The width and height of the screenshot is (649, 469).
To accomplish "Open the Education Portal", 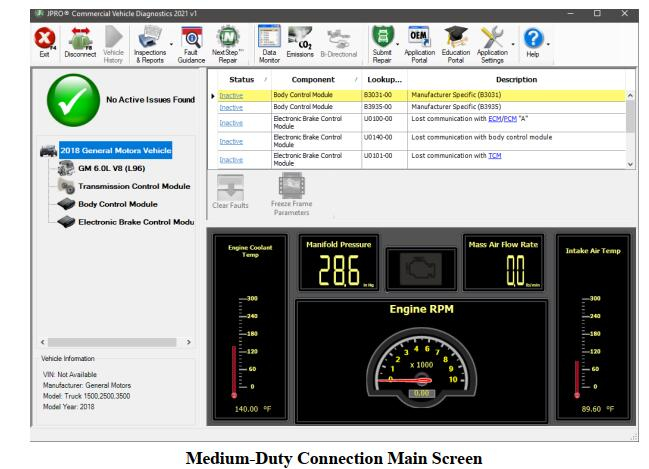I will [456, 44].
